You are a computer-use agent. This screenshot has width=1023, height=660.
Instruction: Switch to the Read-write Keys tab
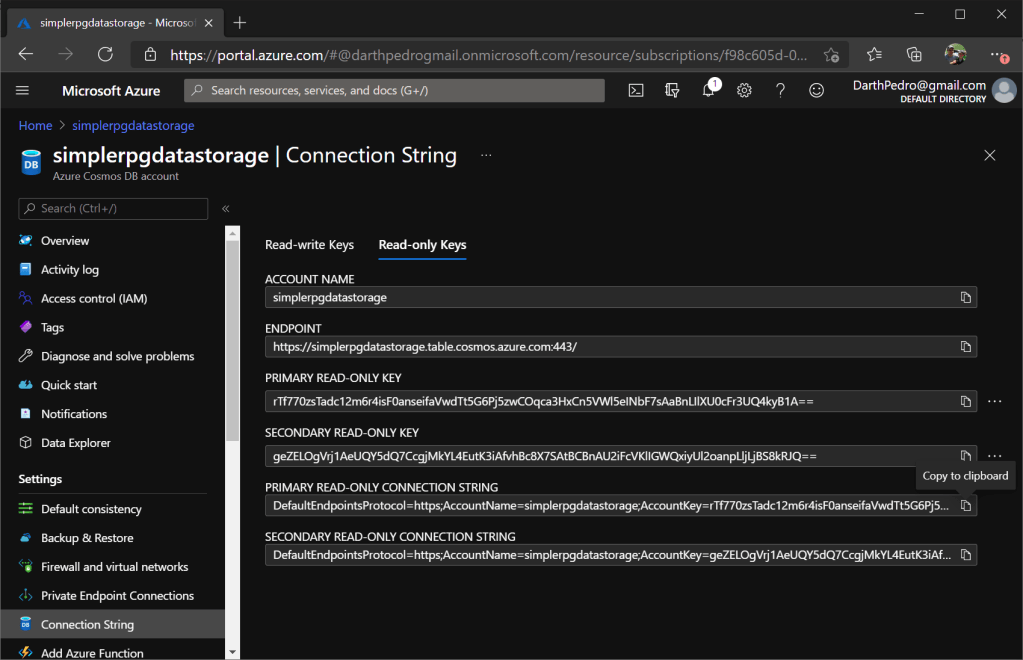point(309,245)
